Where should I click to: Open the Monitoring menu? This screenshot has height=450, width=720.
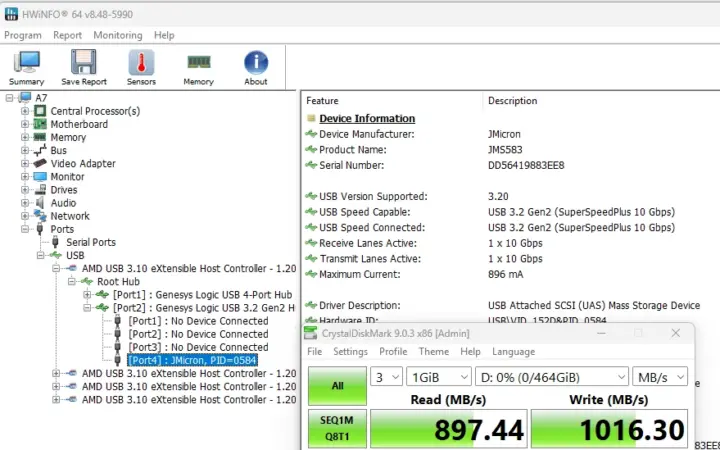pyautogui.click(x=118, y=35)
